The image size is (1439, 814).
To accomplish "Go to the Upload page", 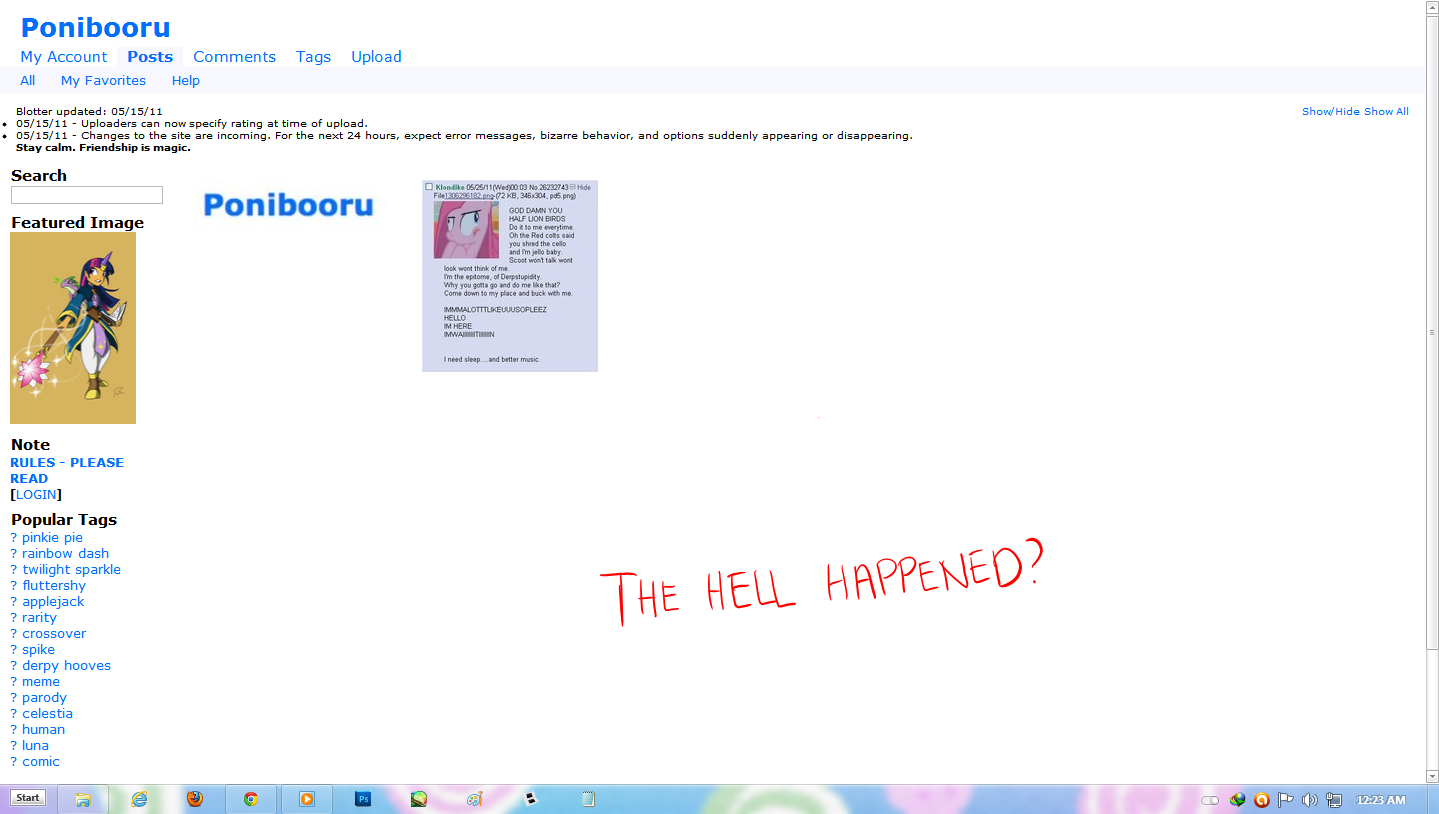I will (x=376, y=57).
